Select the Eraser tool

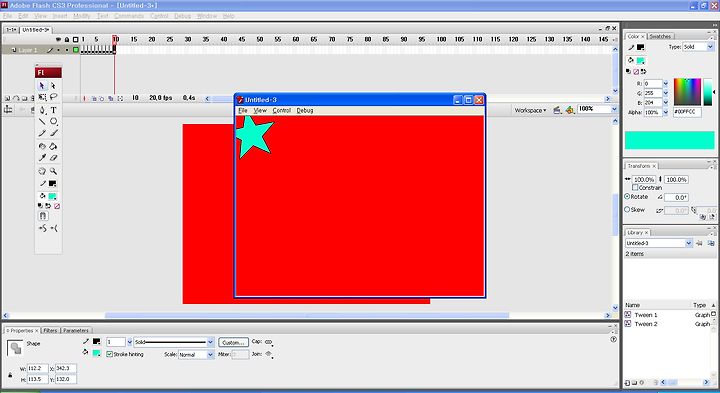[53, 157]
